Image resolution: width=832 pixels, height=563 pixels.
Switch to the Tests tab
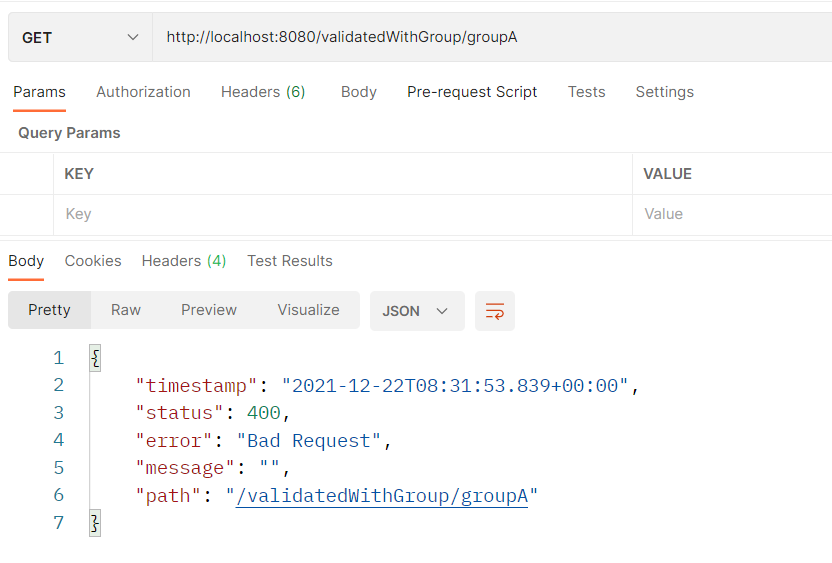(x=586, y=92)
